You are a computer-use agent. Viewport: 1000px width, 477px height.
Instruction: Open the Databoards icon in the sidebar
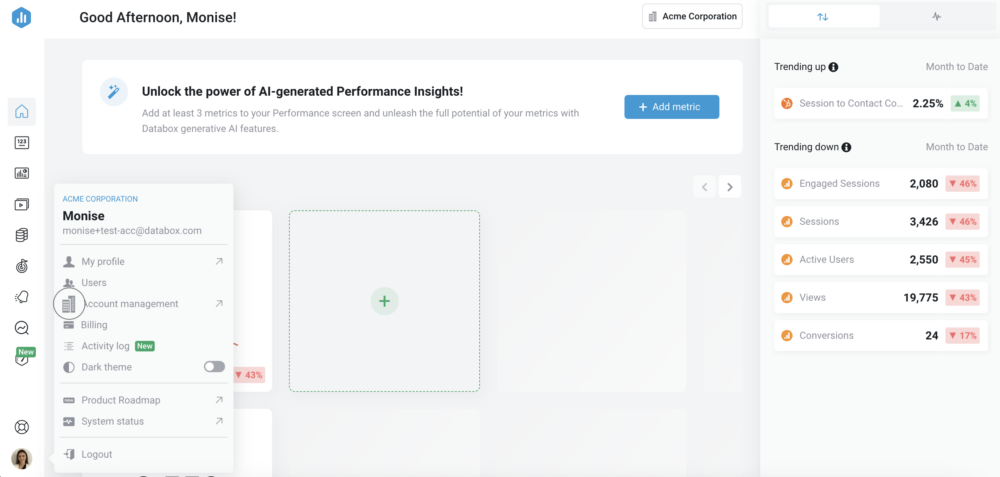[x=22, y=173]
